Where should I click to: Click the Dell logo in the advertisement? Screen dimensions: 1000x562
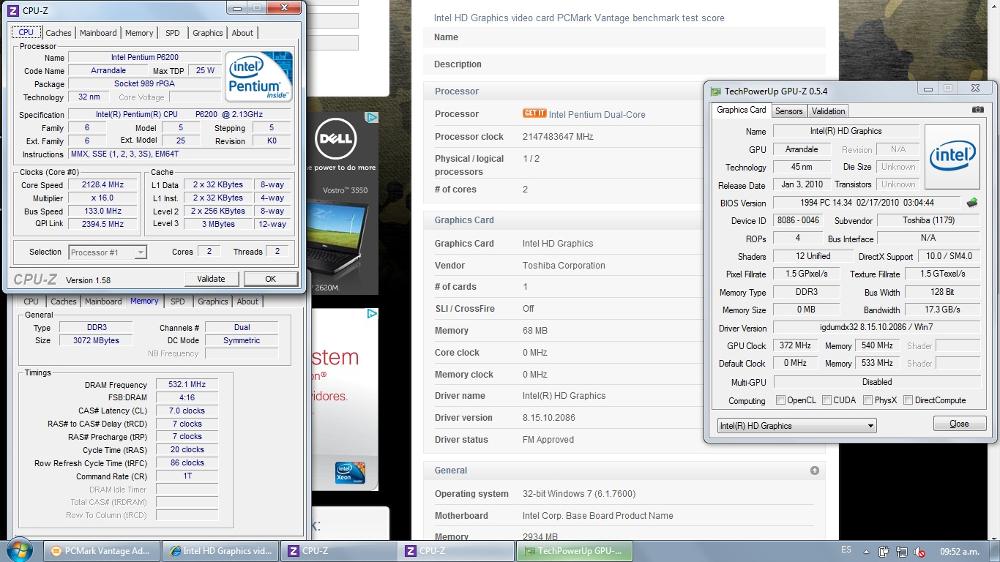(x=336, y=138)
